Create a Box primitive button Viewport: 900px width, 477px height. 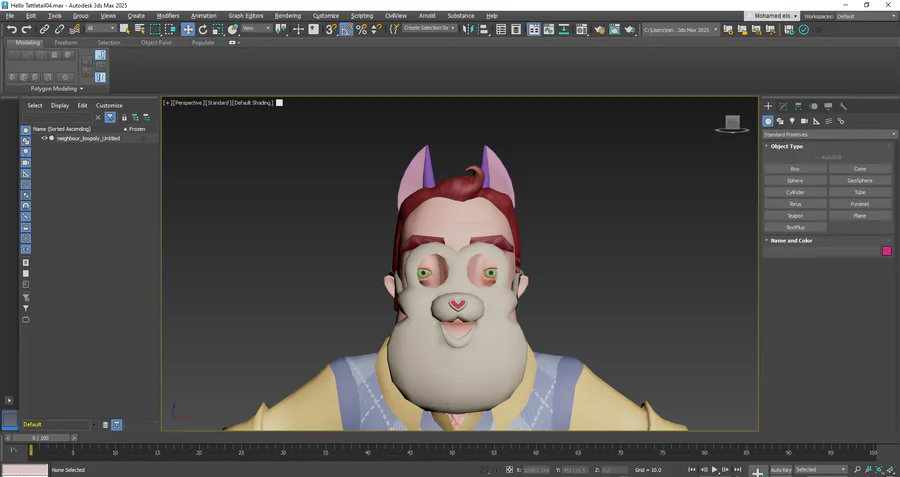coord(795,169)
